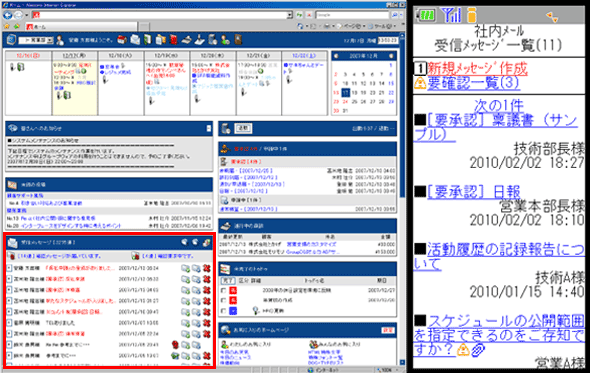Open [要承認] 稟議書（サンプル）message on phone
The width and height of the screenshot is (590, 373).
[496, 128]
